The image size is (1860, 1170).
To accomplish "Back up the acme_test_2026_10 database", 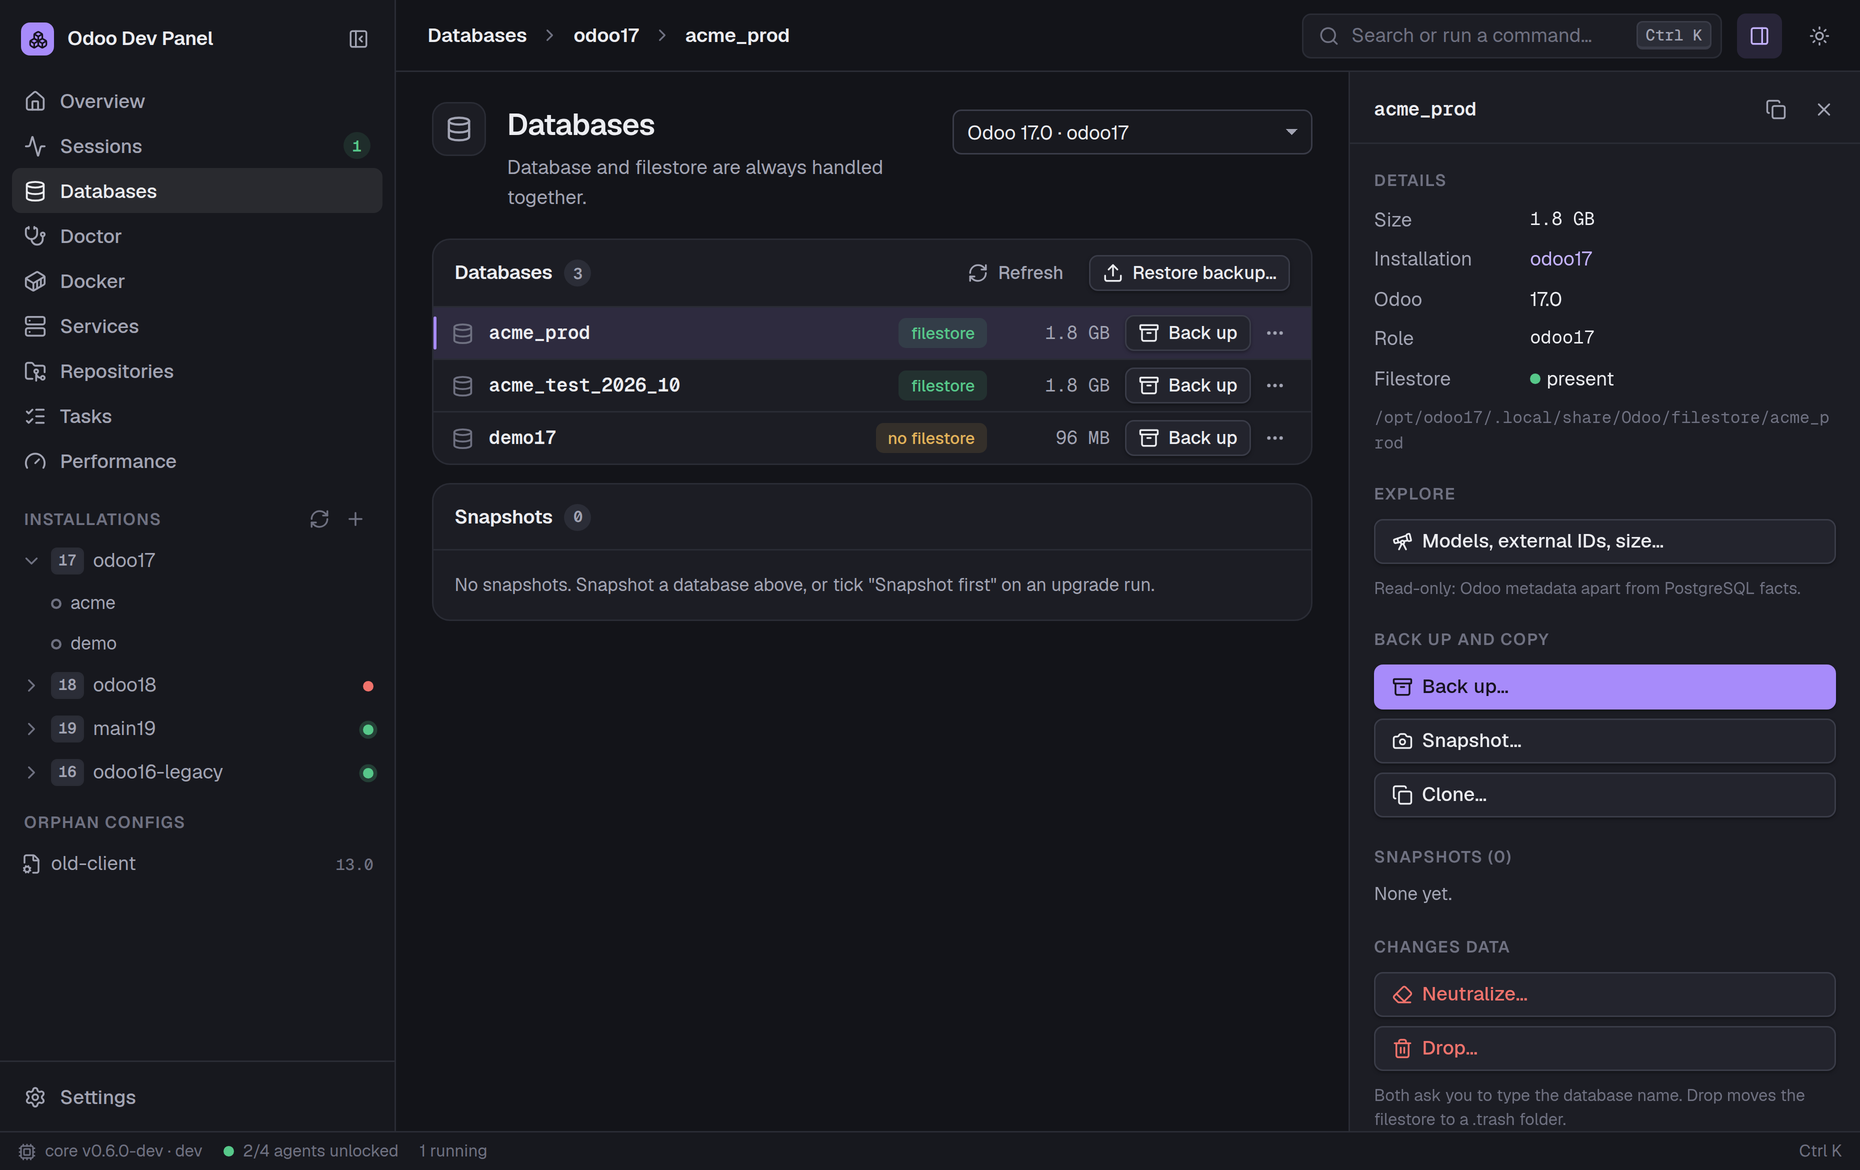I will 1187,386.
